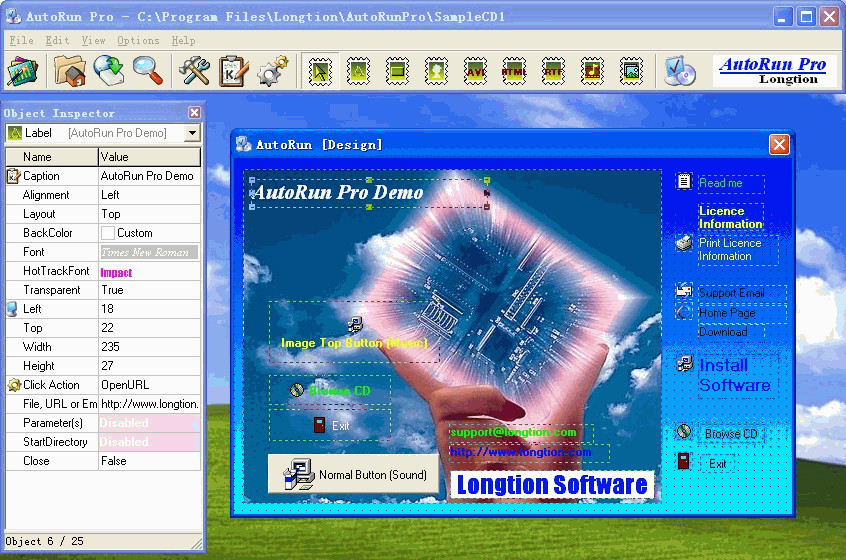
Task: Click the clipboard with pencil icon
Action: point(234,71)
